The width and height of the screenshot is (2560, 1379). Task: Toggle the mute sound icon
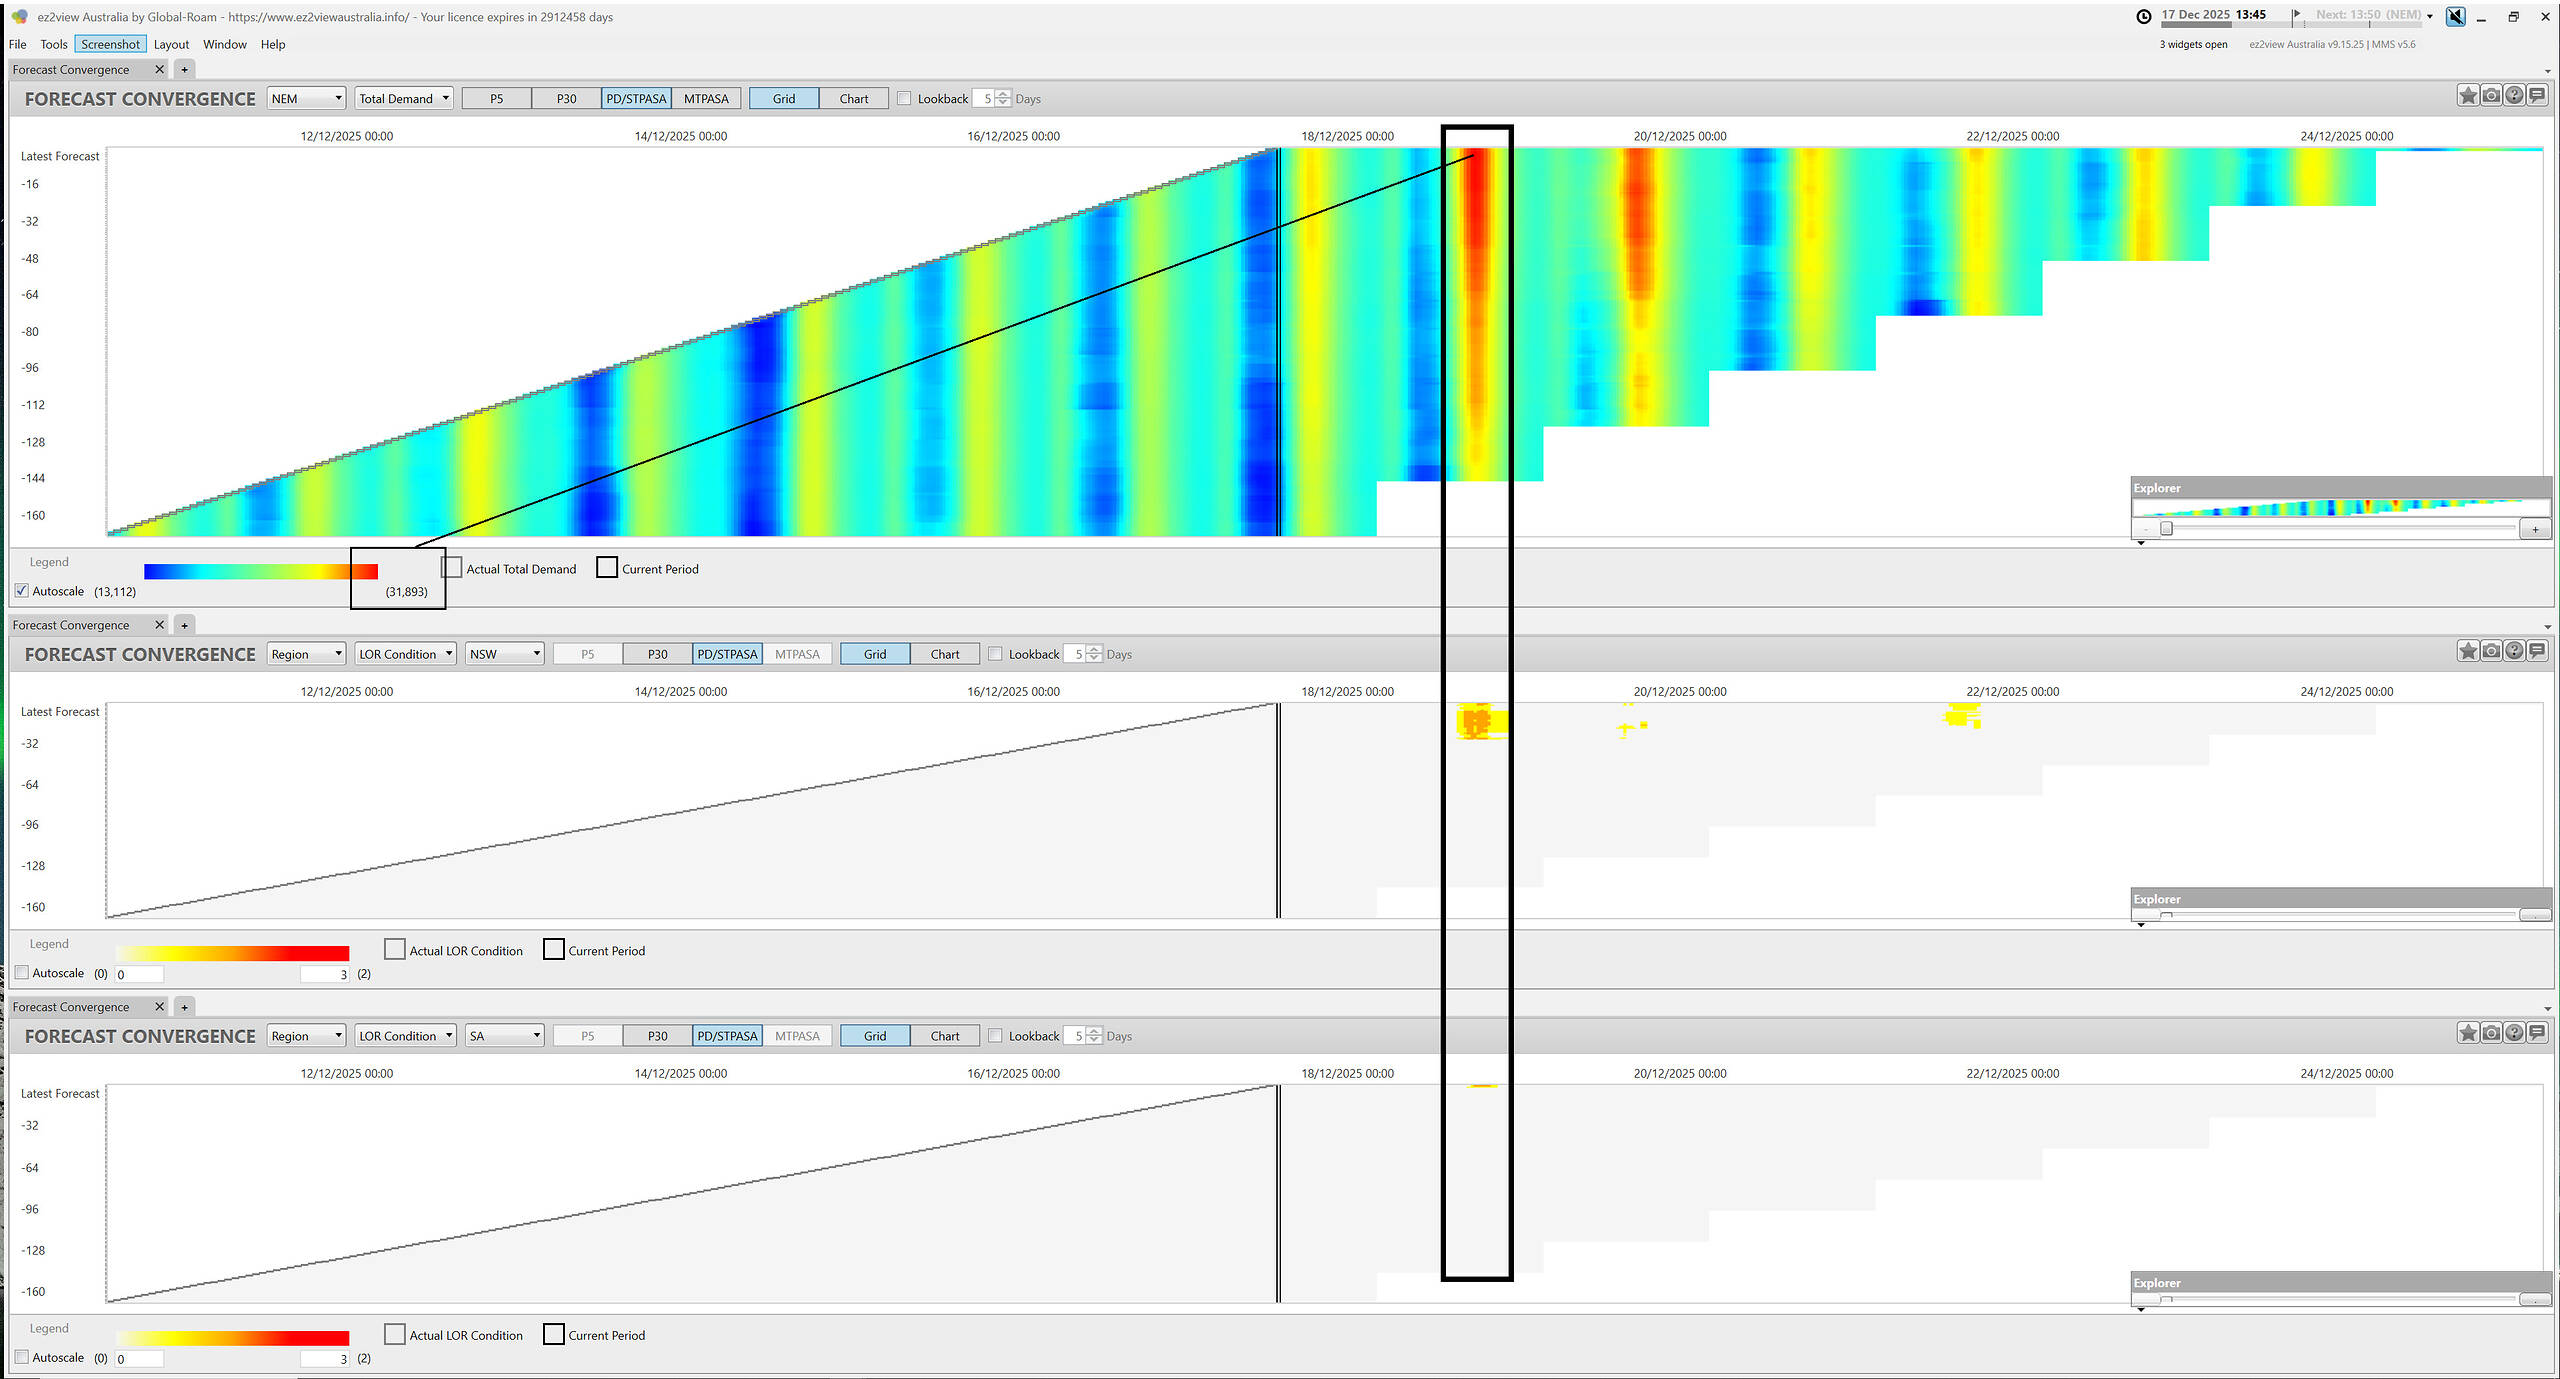(x=2455, y=16)
